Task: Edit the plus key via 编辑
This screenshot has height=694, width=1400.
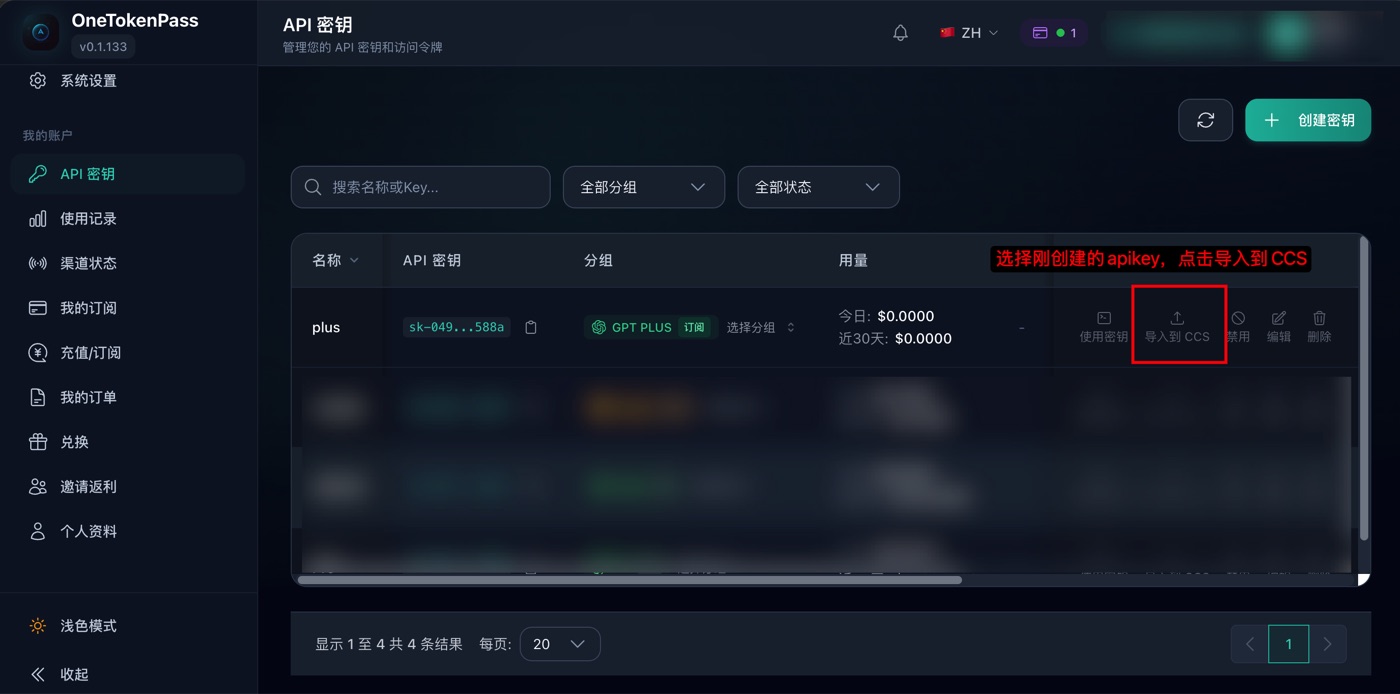Action: coord(1279,327)
